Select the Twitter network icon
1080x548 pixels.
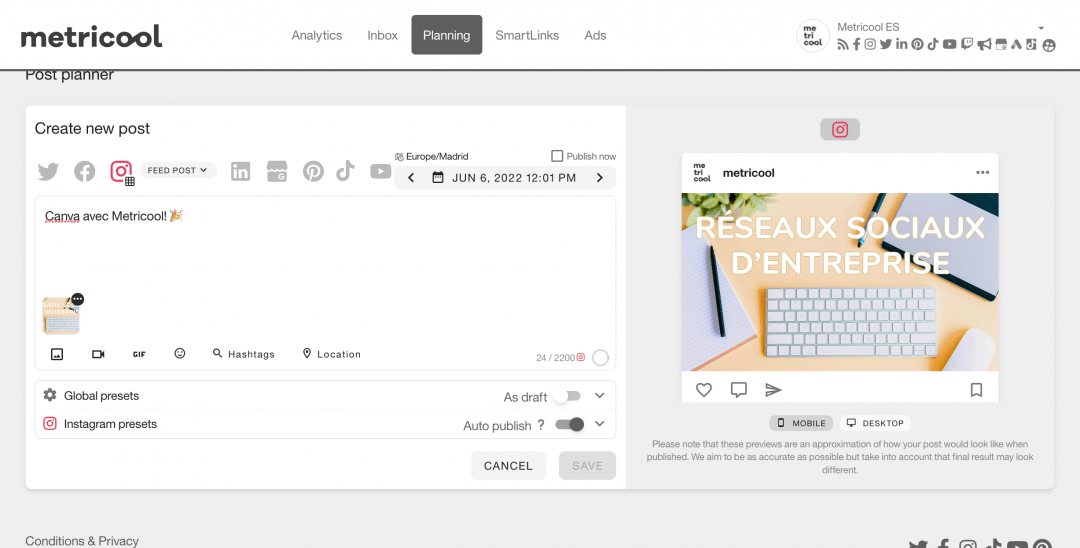click(48, 172)
